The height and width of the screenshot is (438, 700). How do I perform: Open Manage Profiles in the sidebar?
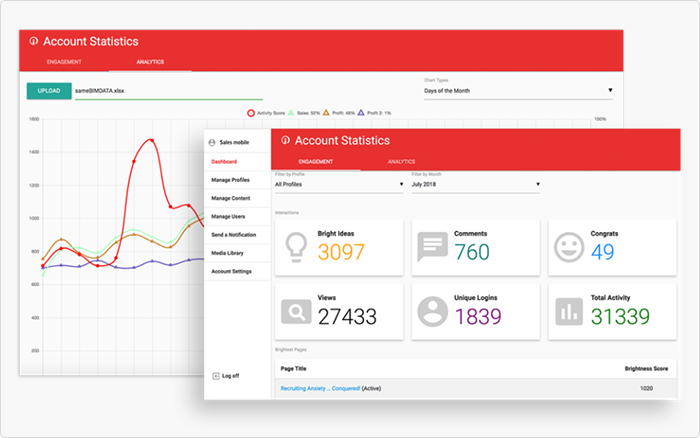[x=230, y=180]
